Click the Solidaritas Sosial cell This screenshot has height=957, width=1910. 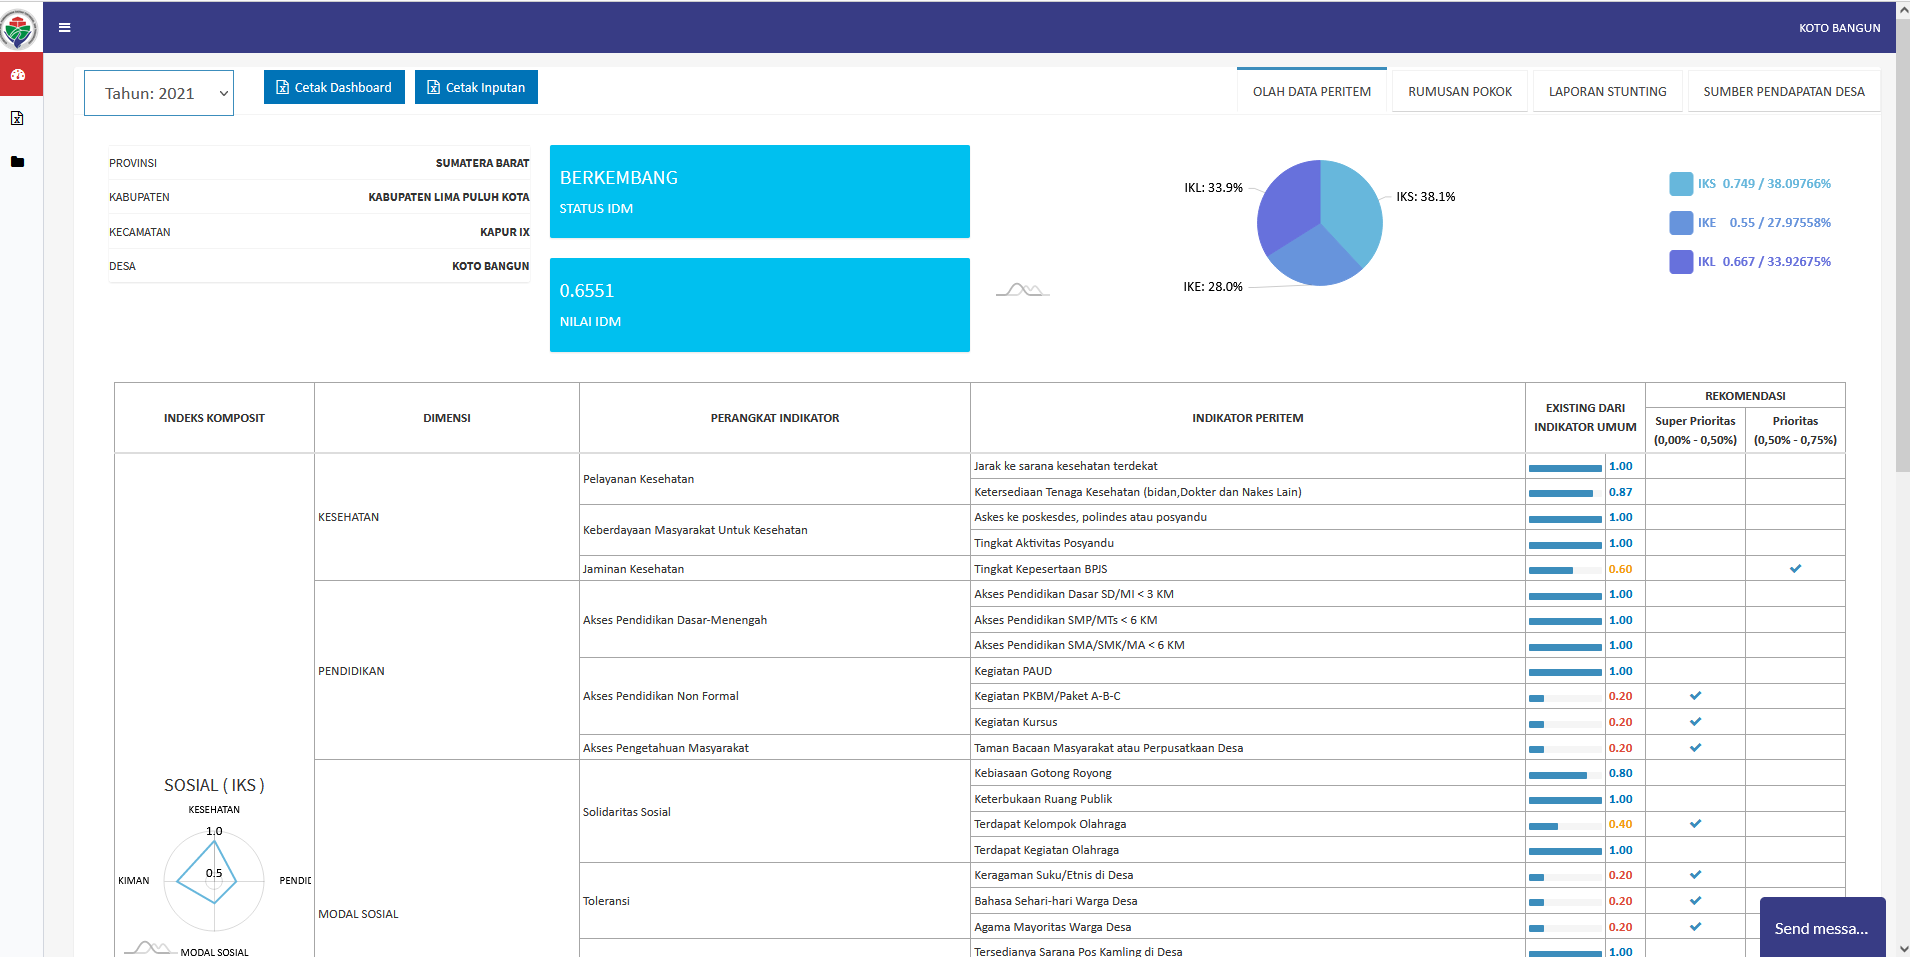(775, 812)
